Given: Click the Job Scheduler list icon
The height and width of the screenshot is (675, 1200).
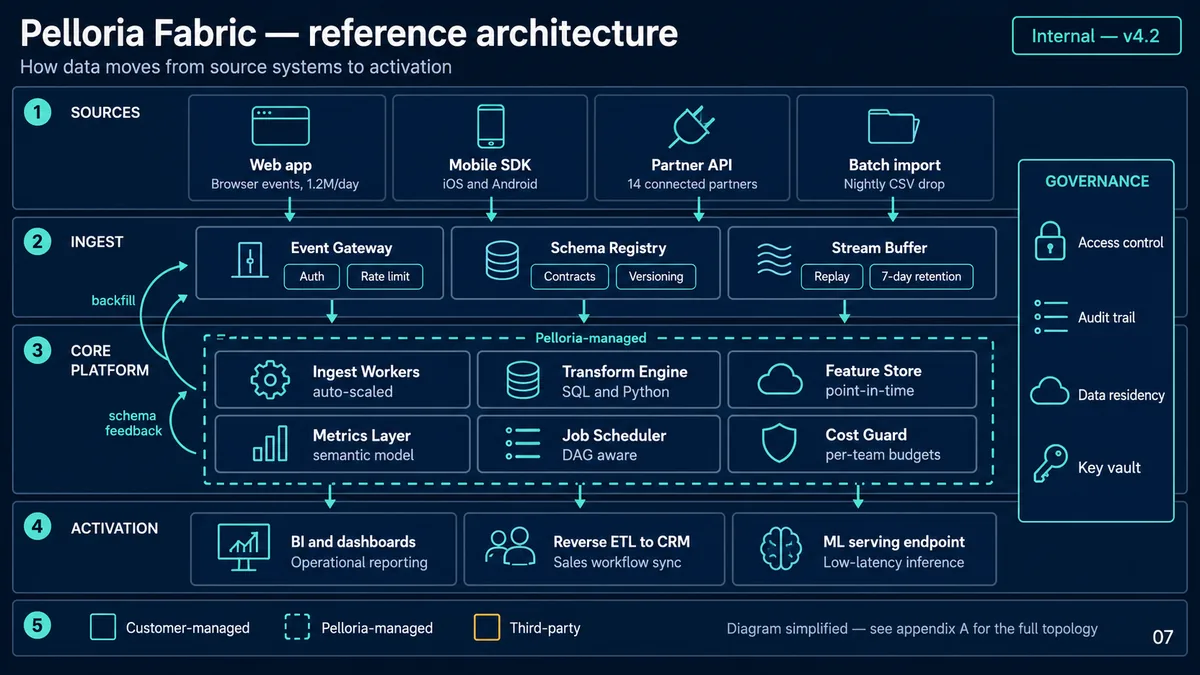Looking at the screenshot, I should [x=522, y=444].
